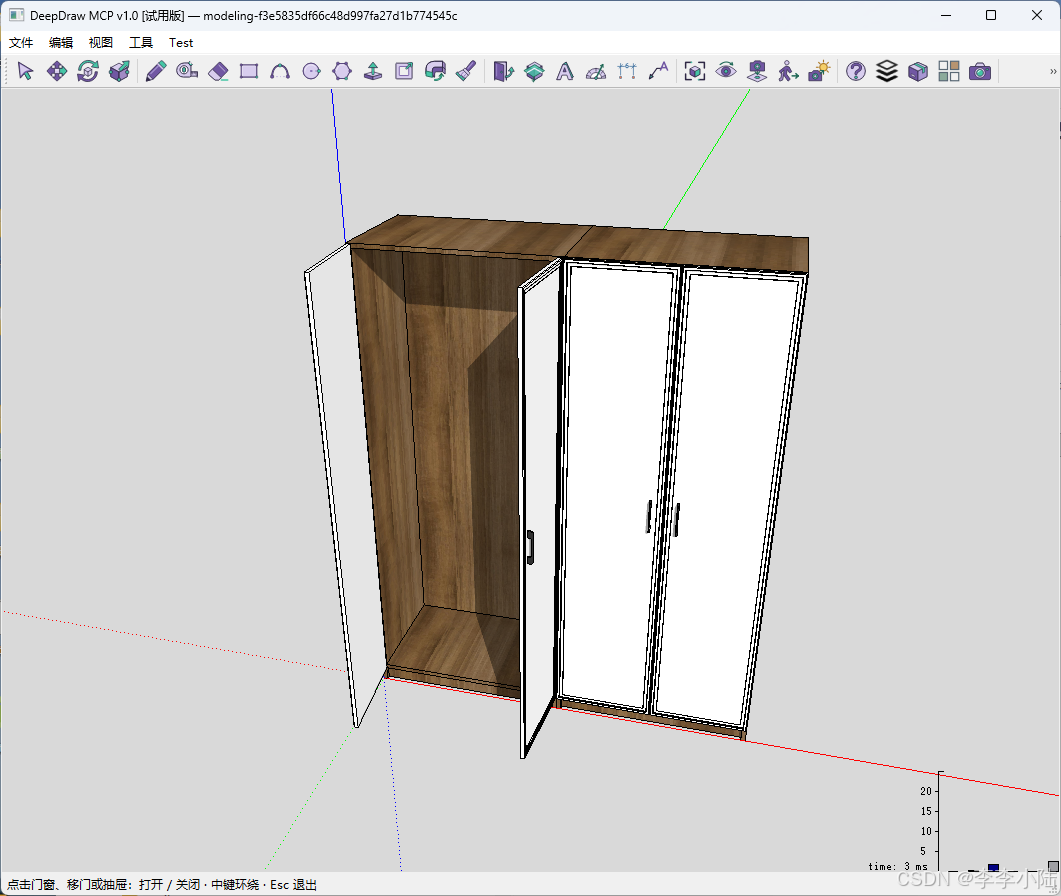Toggle the eye Look Around view
This screenshot has width=1061, height=896.
pyautogui.click(x=726, y=71)
